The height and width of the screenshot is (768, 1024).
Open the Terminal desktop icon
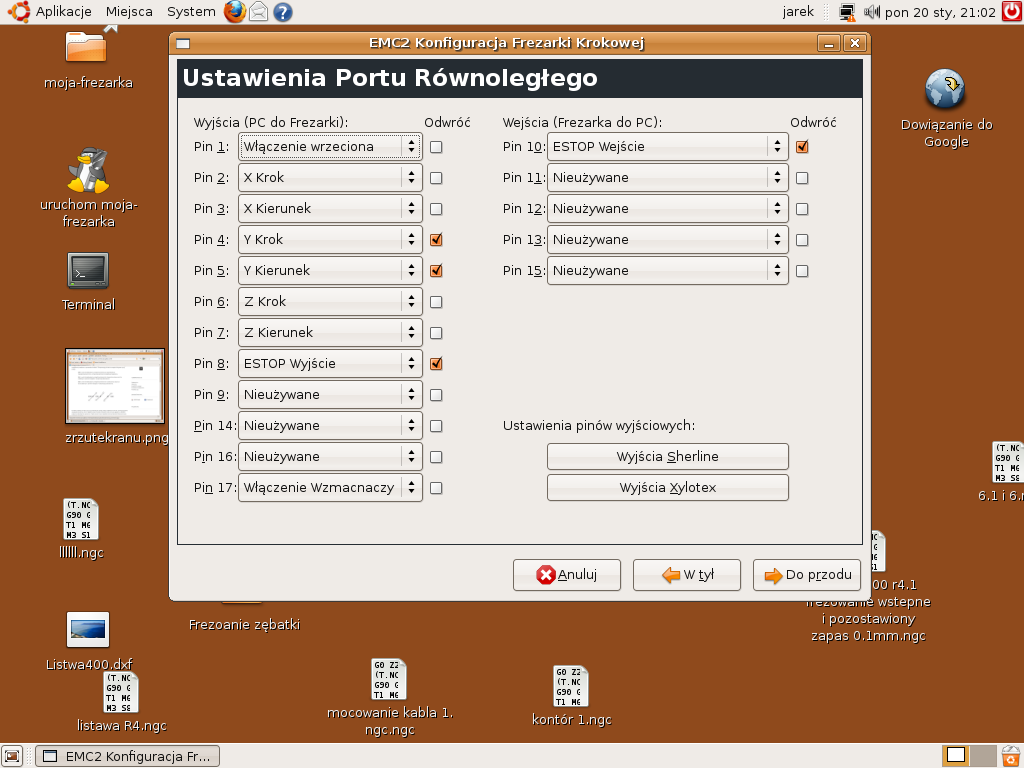coord(88,270)
